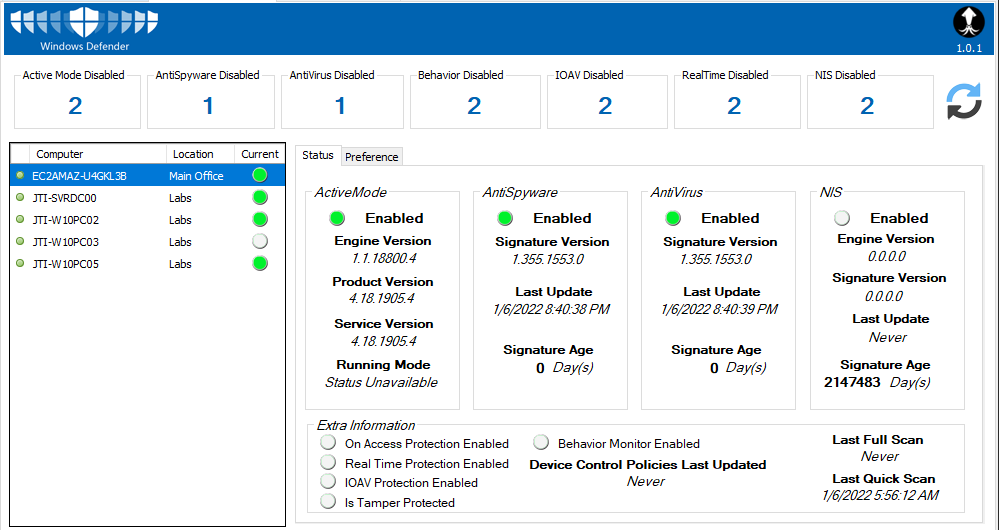Click the Current status light for JTI-W10PC02

(x=259, y=219)
